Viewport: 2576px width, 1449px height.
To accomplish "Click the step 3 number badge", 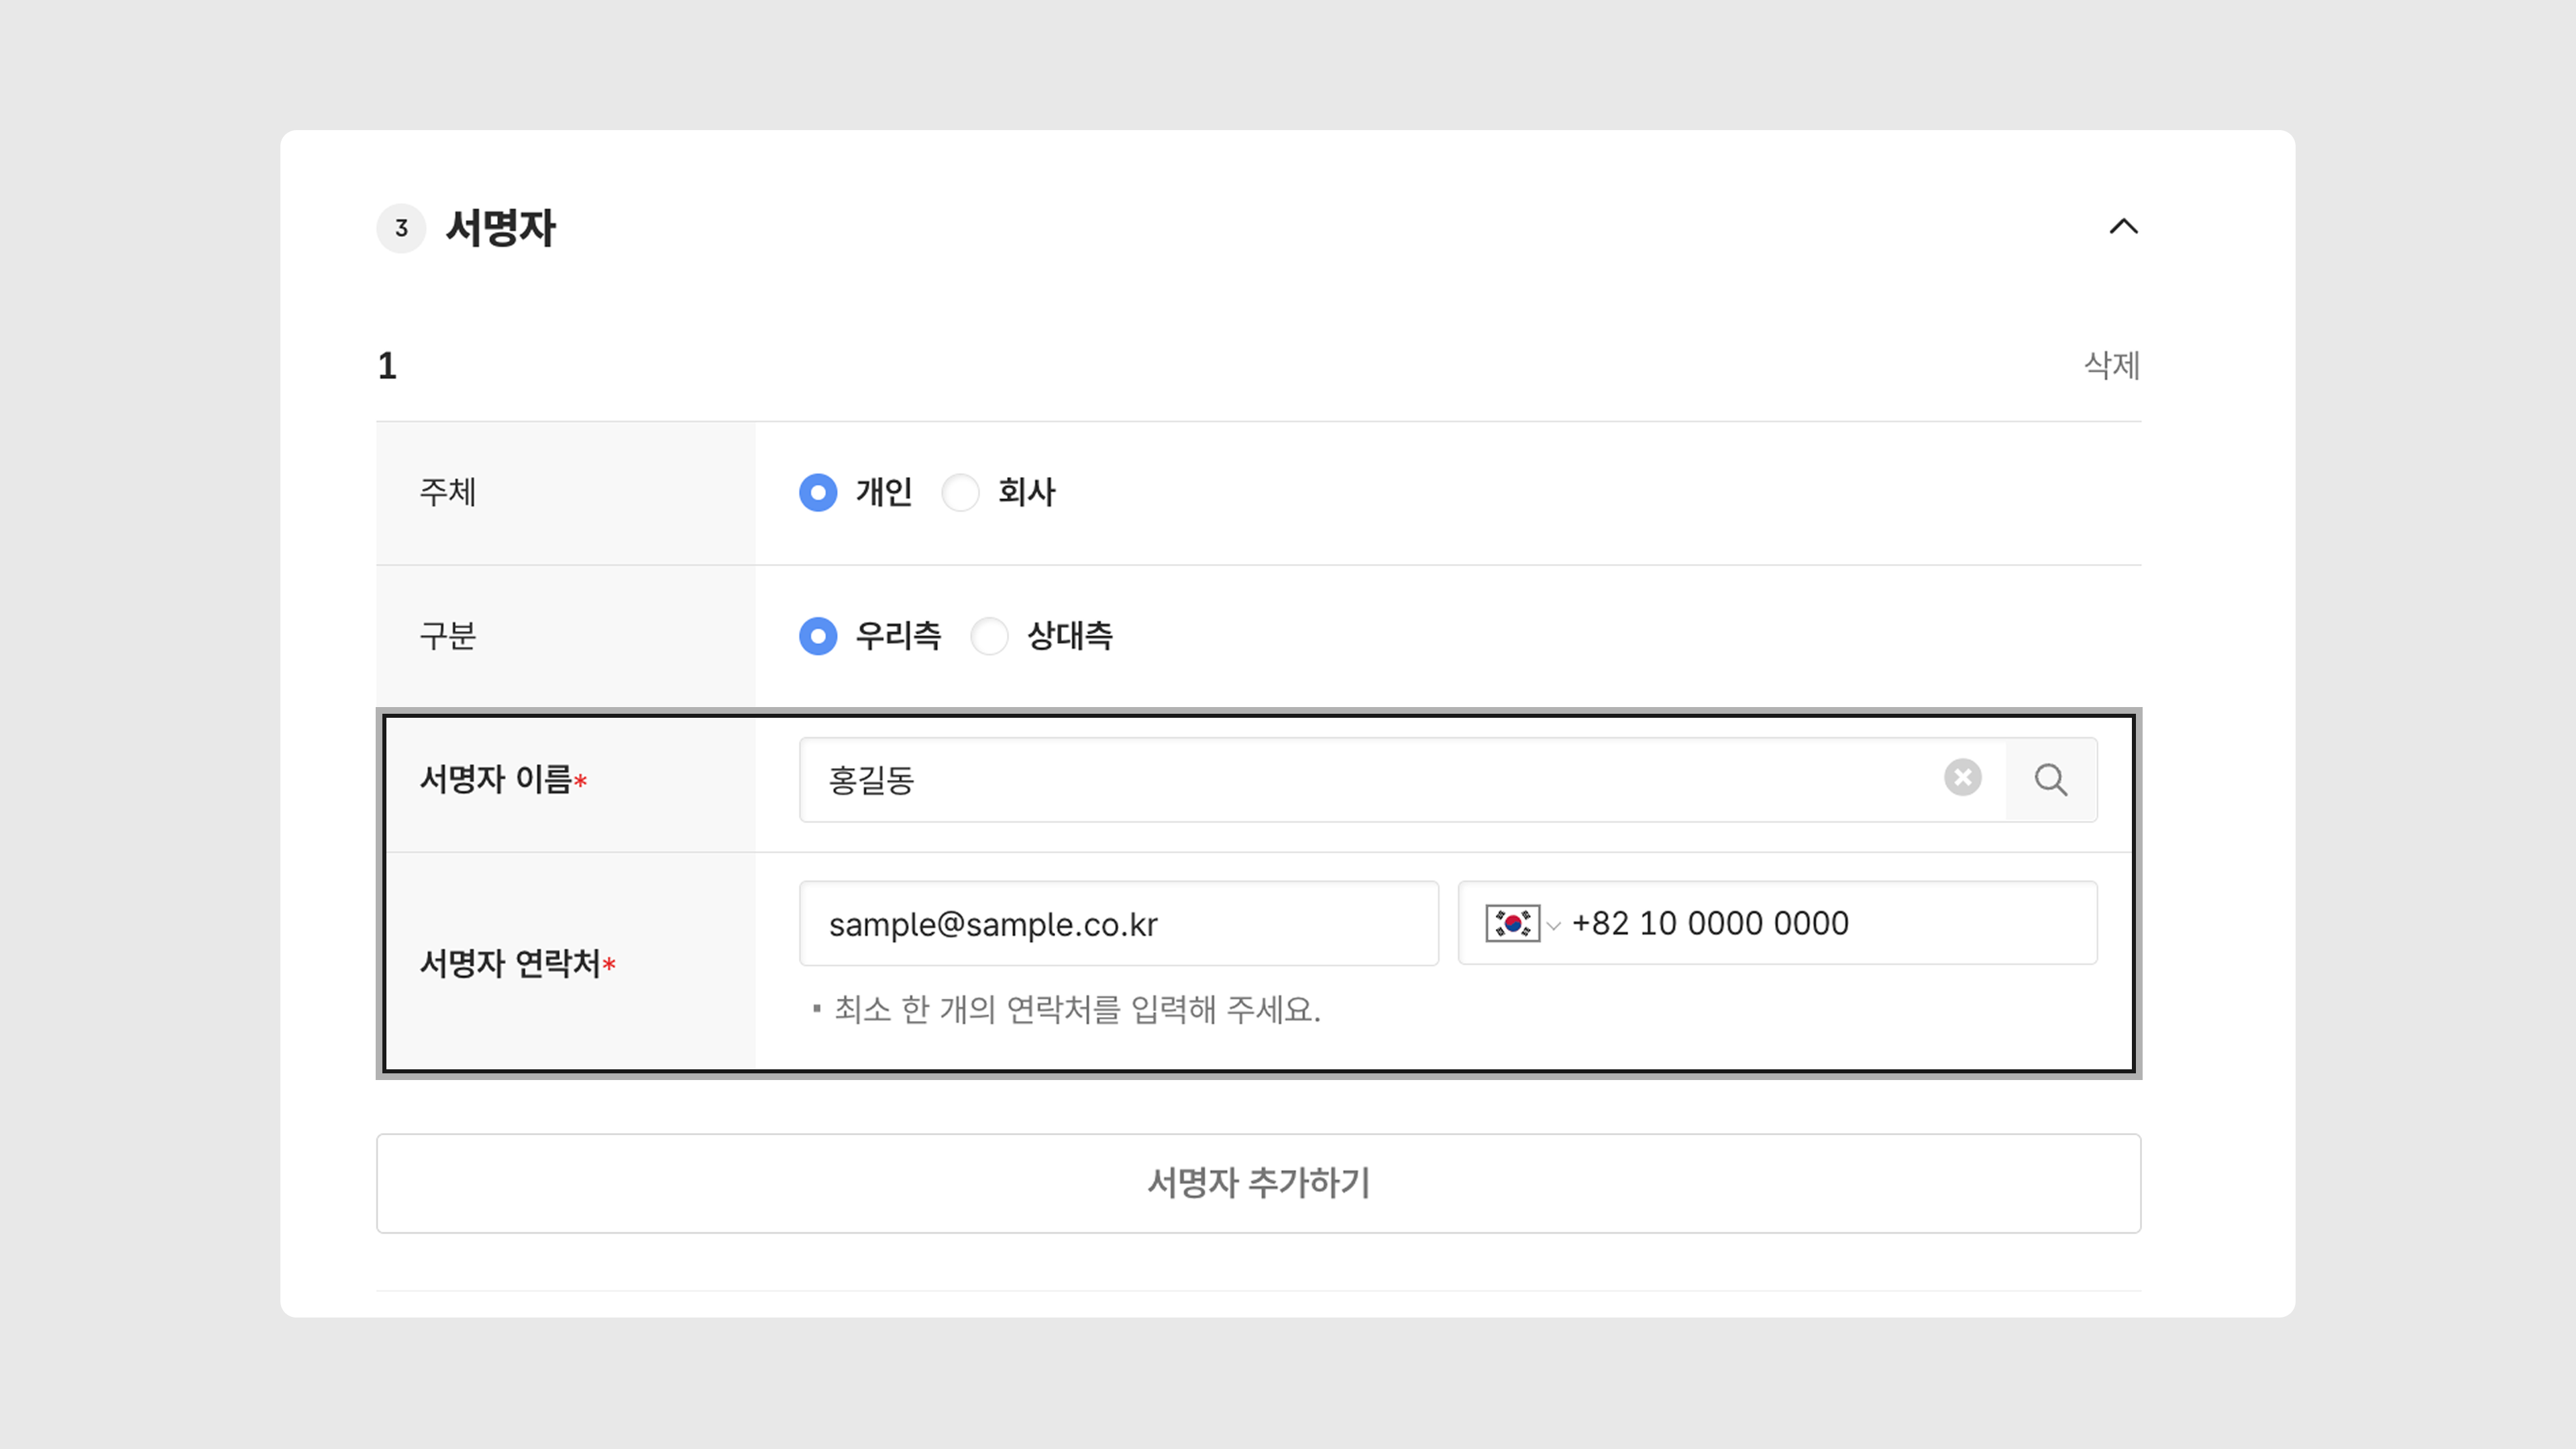I will [x=401, y=228].
